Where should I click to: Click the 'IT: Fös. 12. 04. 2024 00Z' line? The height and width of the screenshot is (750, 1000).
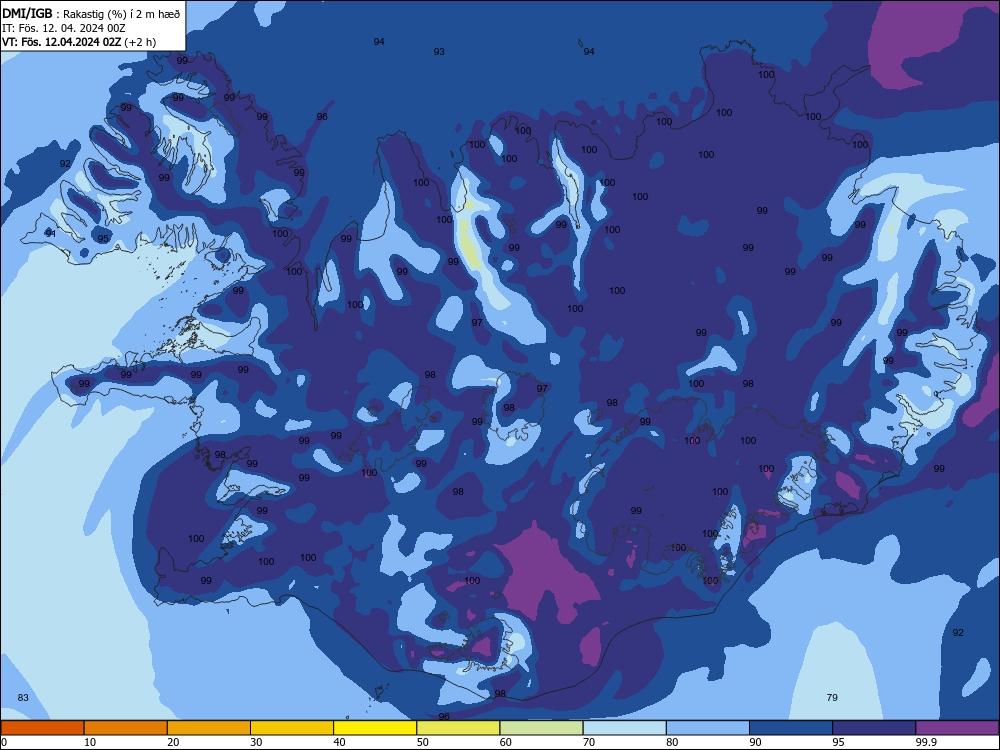(64, 28)
